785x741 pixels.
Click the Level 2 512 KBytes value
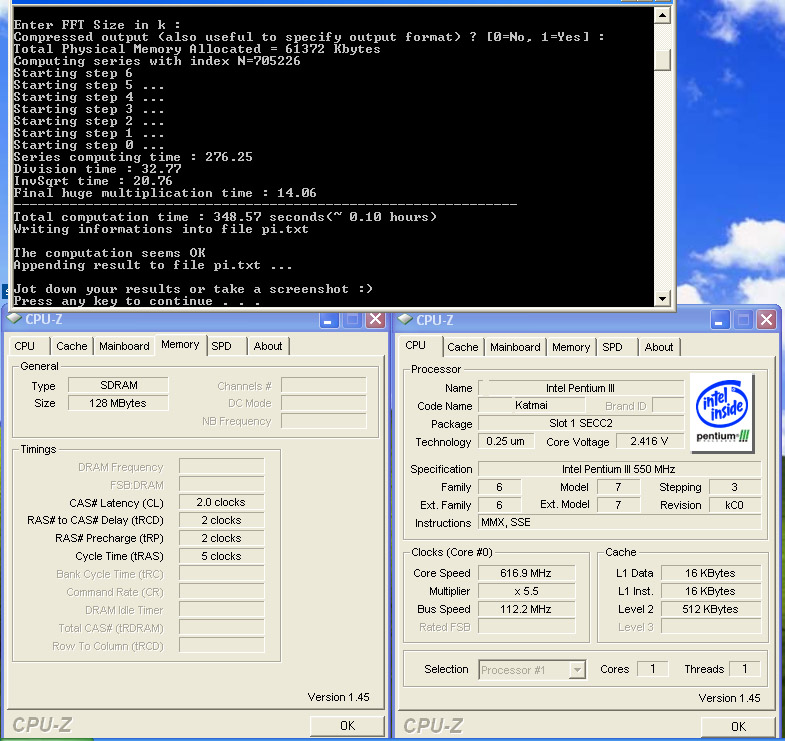(x=710, y=609)
